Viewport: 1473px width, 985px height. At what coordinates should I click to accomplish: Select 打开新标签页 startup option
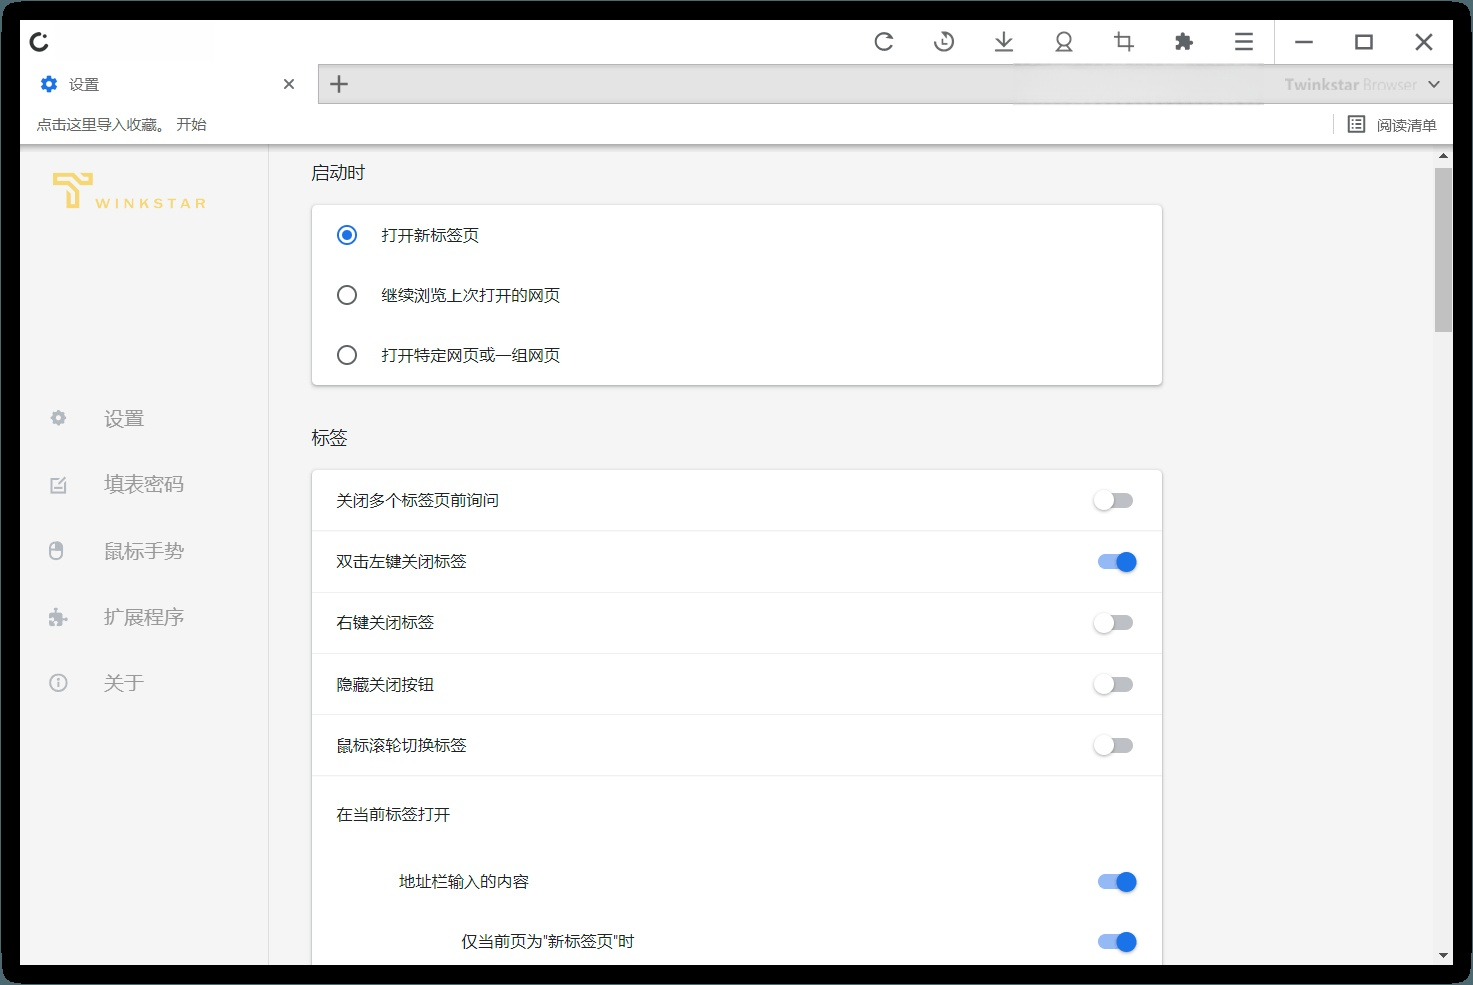click(347, 235)
